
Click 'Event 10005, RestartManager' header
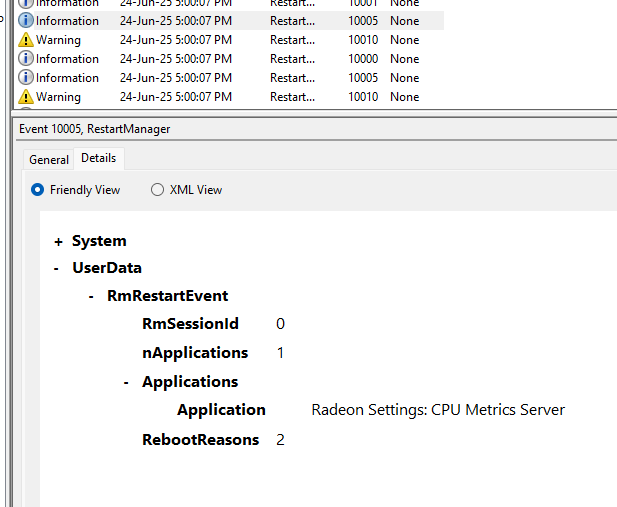(95, 129)
